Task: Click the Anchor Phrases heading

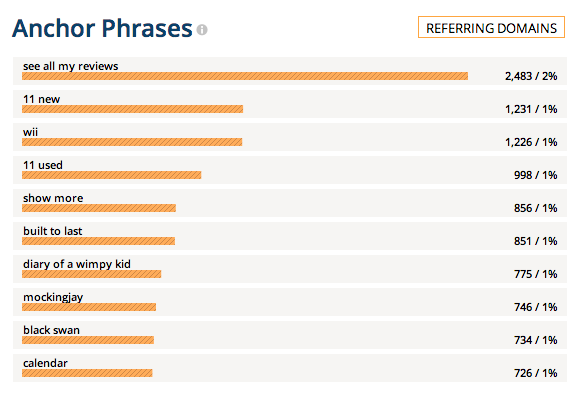Action: [x=102, y=28]
